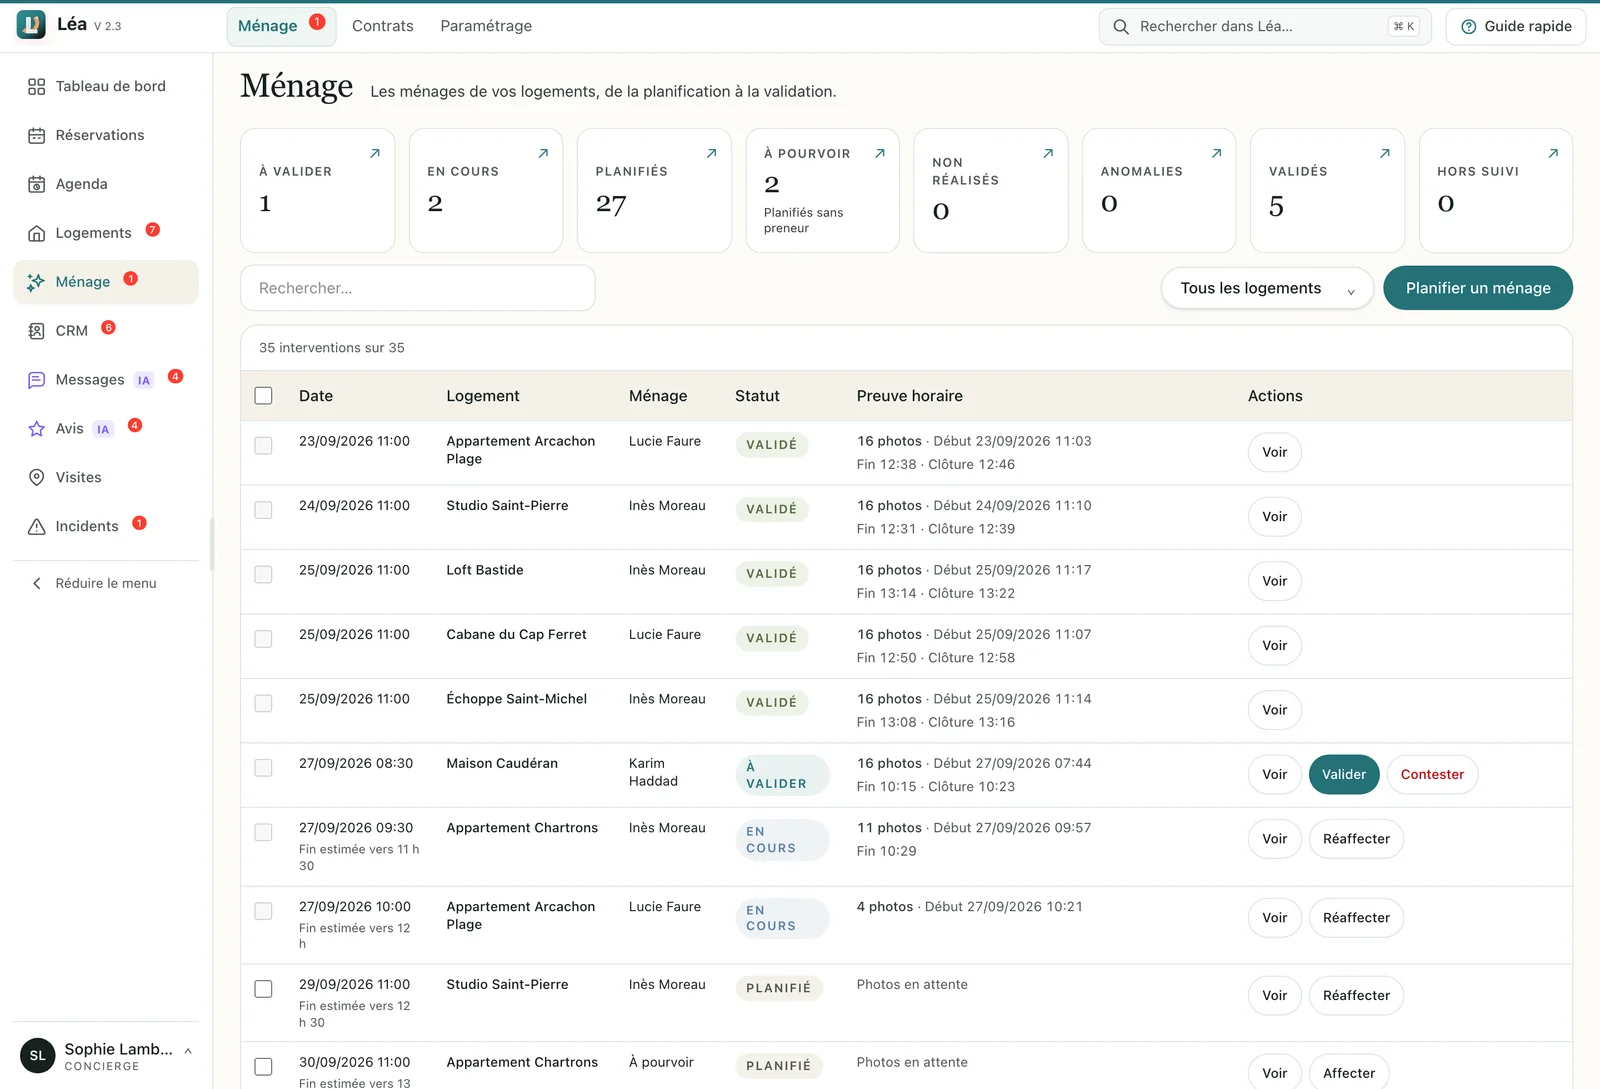Image resolution: width=1600 pixels, height=1089 pixels.
Task: Expand the Sophie Lamb user menu chevron
Action: pyautogui.click(x=188, y=1051)
